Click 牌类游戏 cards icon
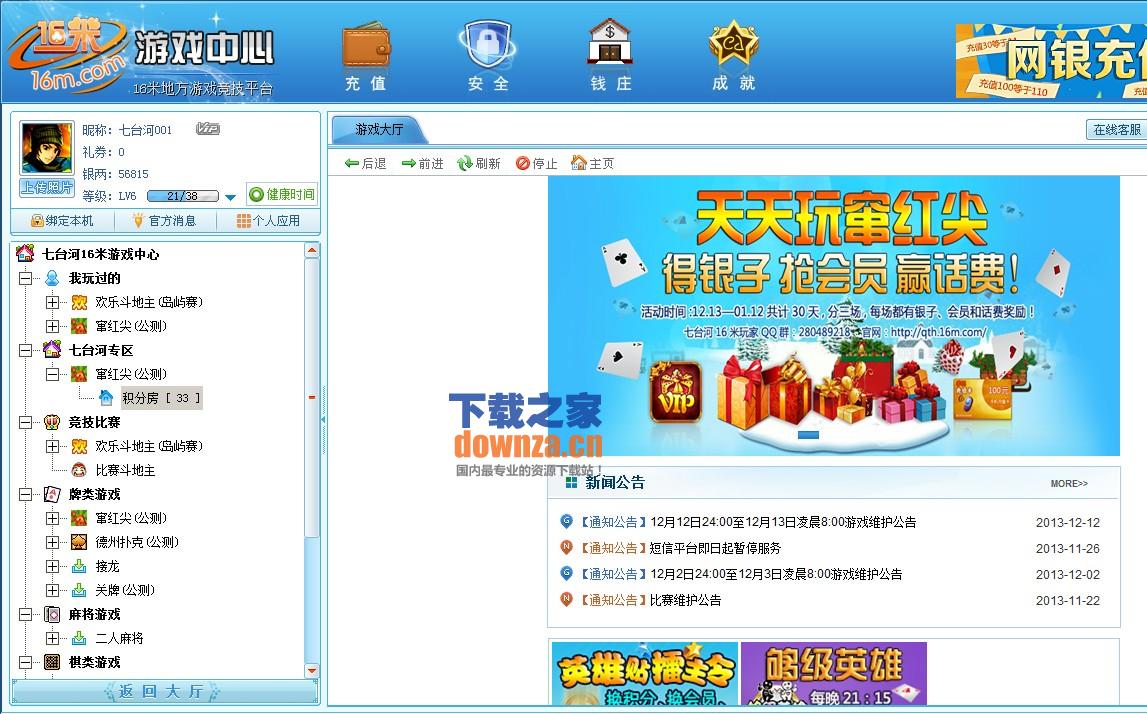Image resolution: width=1147 pixels, height=714 pixels. (x=52, y=495)
